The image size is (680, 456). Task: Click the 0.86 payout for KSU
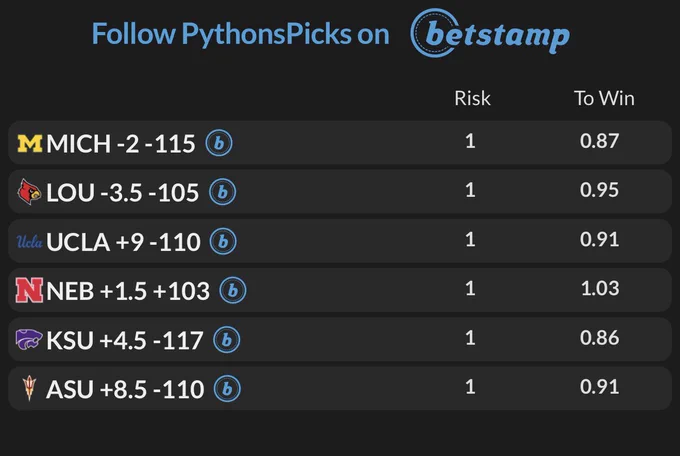tap(600, 338)
